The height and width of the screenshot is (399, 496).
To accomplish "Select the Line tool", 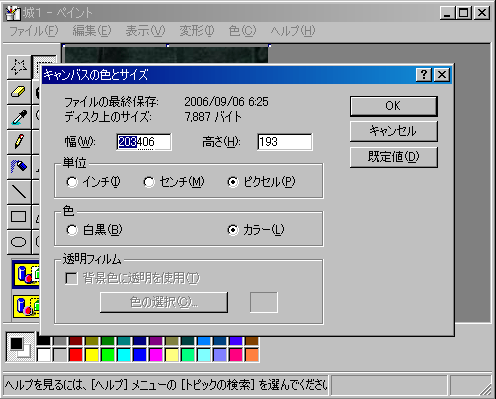I will click(19, 192).
